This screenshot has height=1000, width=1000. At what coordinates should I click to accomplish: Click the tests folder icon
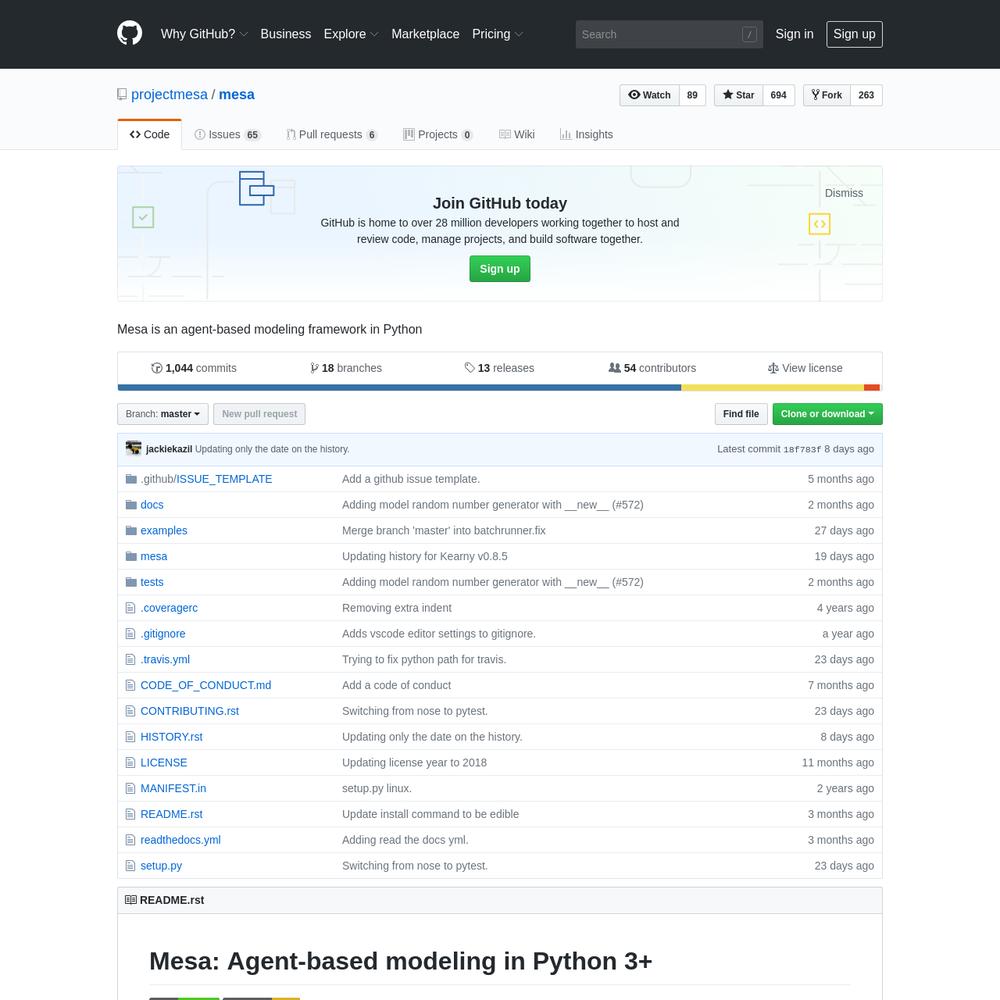click(x=131, y=582)
